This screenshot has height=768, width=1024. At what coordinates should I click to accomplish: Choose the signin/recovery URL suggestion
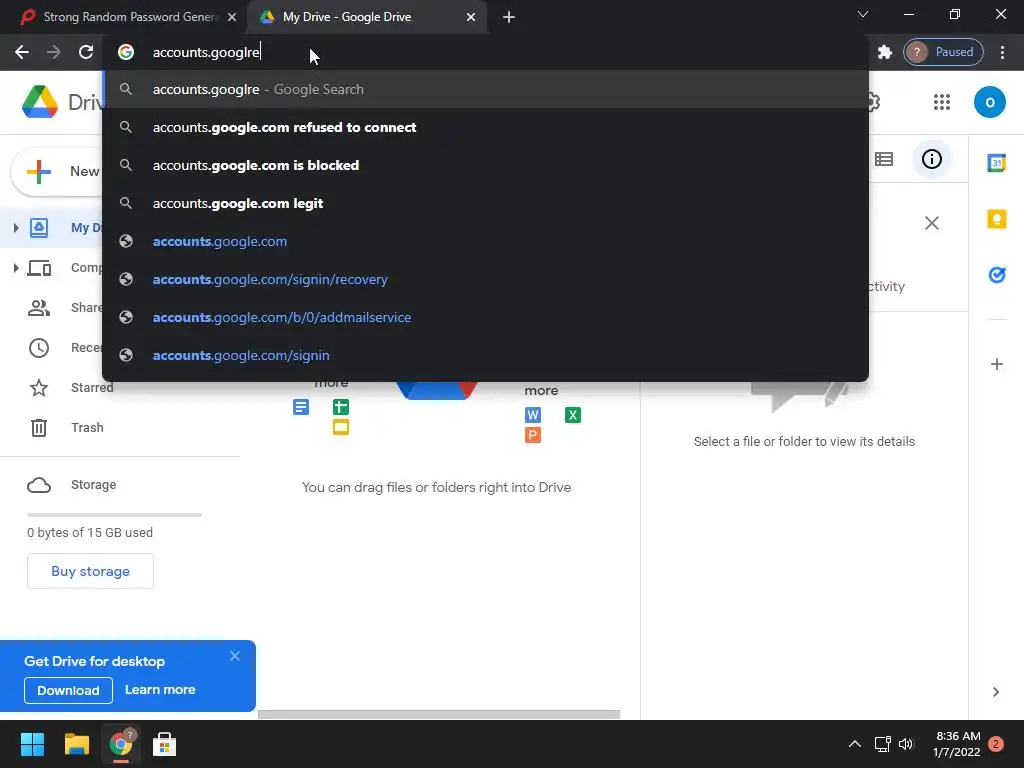[485, 280]
